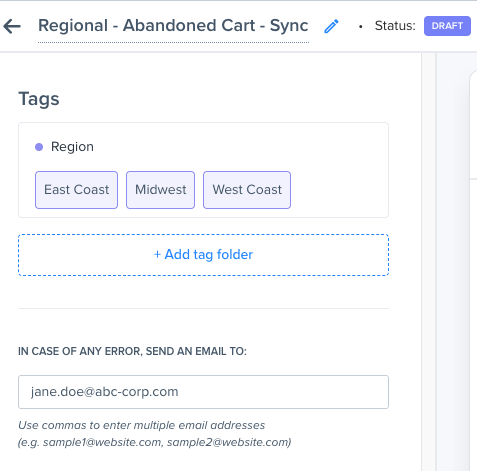Viewport: 477px width, 471px height.
Task: Click the pencil icon to rename the sync
Action: click(331, 26)
